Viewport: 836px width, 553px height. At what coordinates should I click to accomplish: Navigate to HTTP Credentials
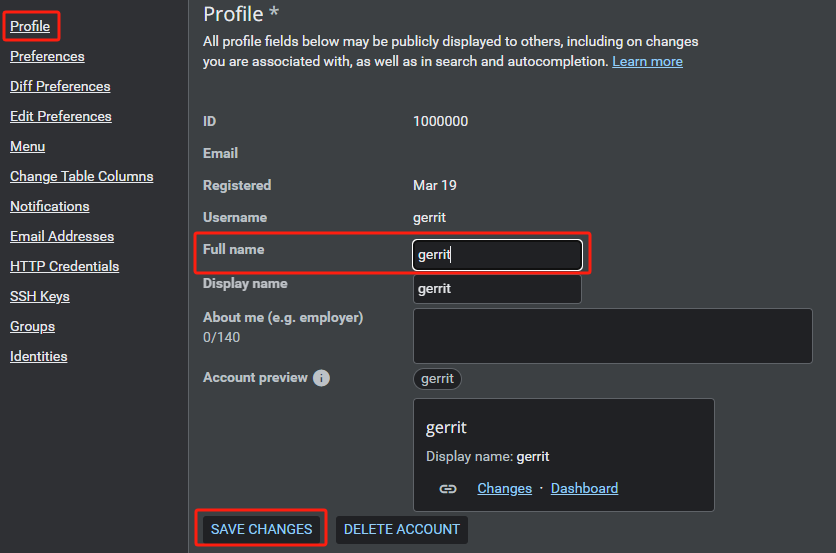pyautogui.click(x=64, y=266)
